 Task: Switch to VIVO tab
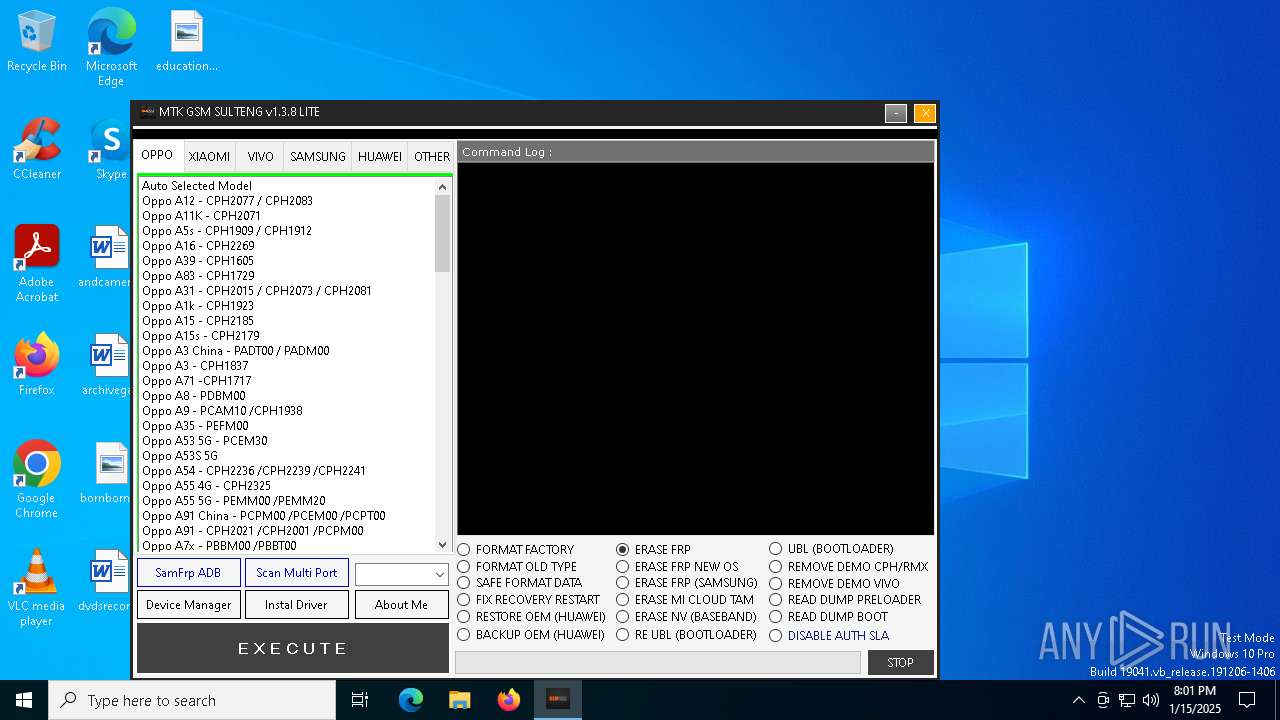coord(261,157)
